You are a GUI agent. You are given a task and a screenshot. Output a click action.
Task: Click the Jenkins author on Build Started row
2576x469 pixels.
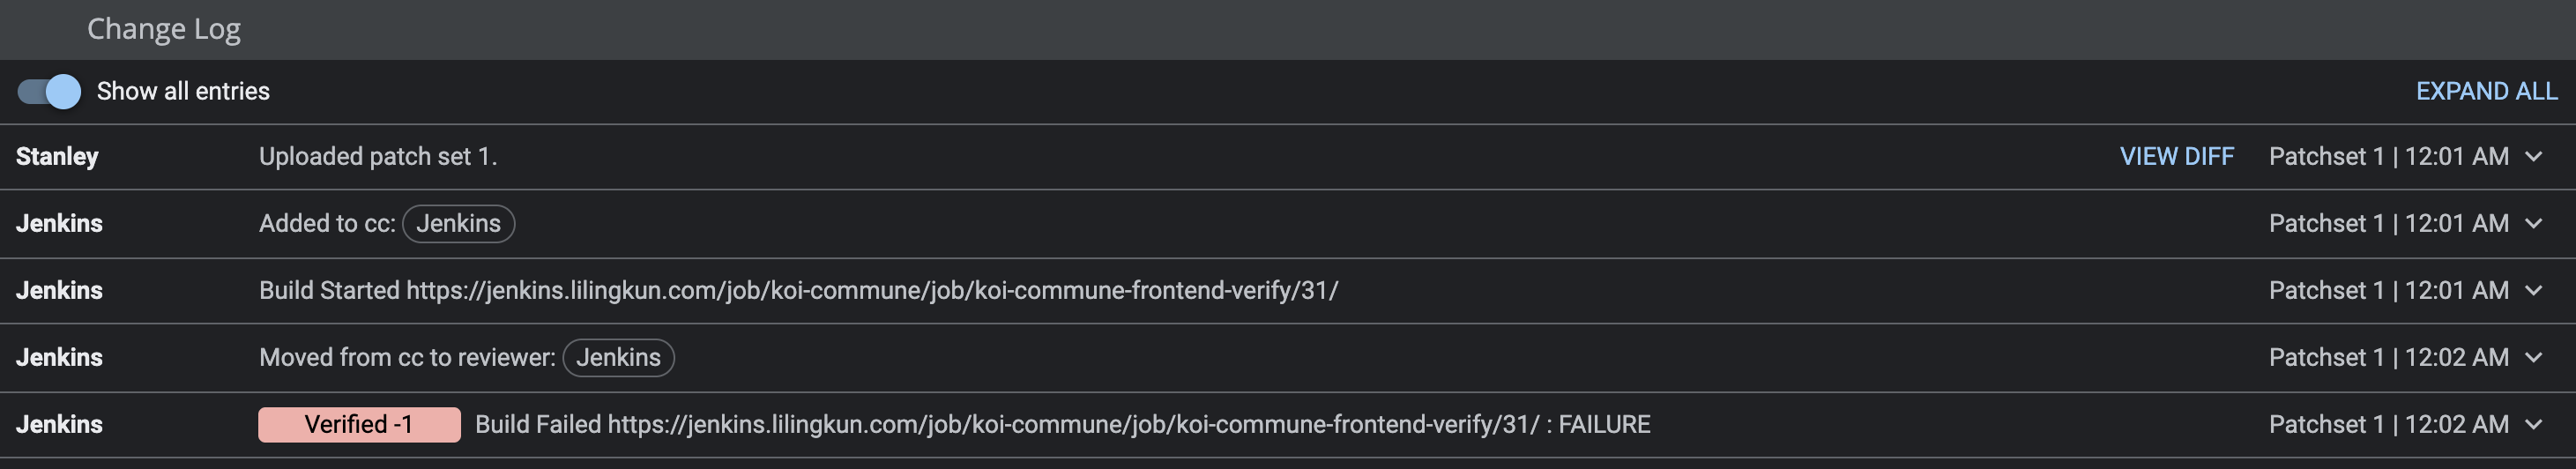[x=59, y=291]
